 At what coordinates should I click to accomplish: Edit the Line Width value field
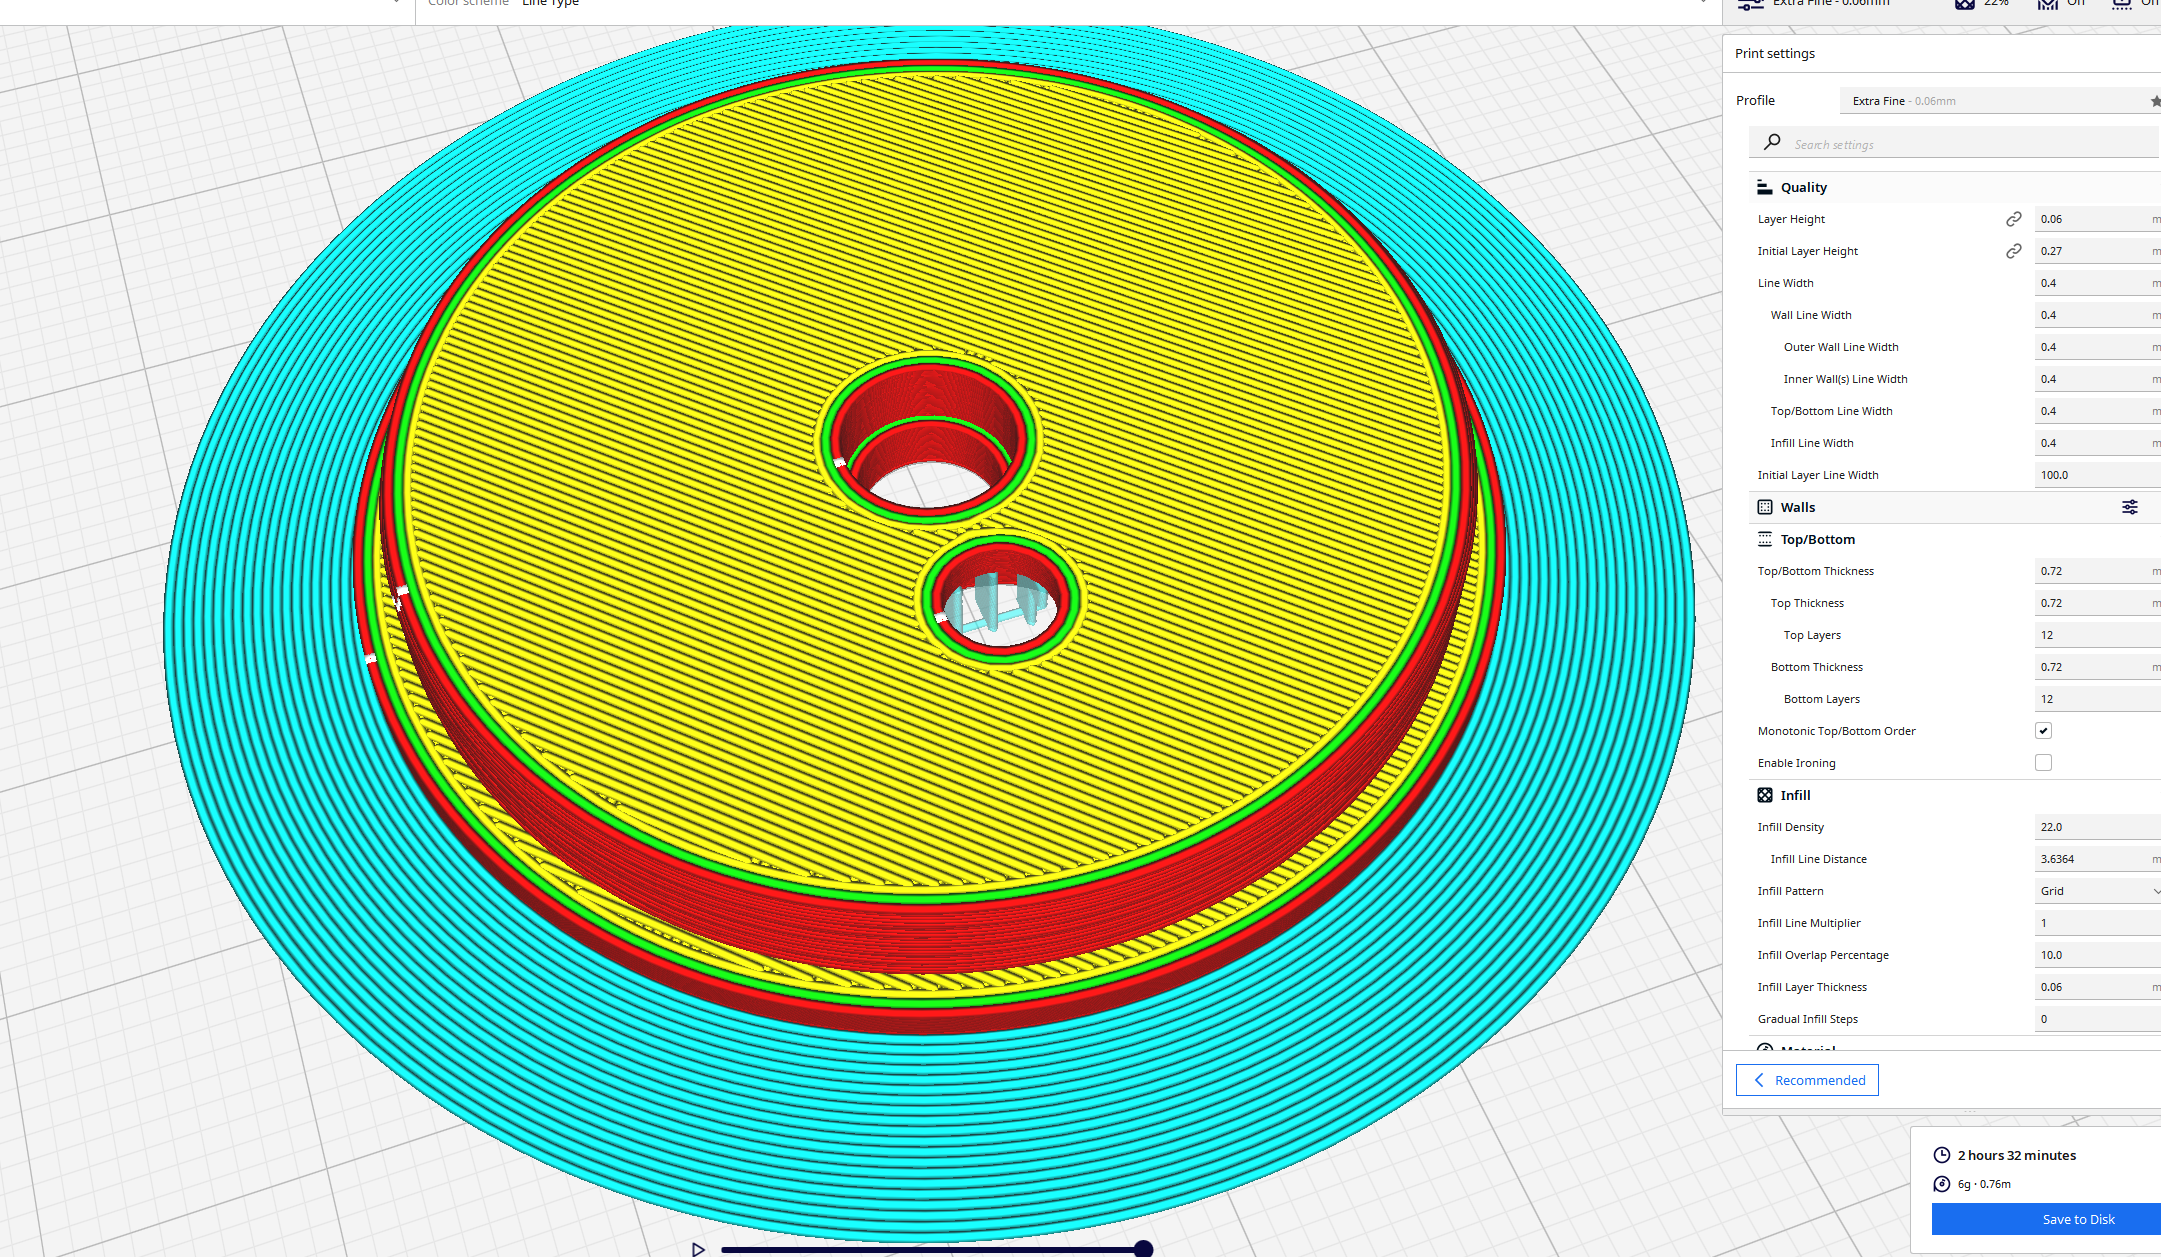tap(2098, 283)
